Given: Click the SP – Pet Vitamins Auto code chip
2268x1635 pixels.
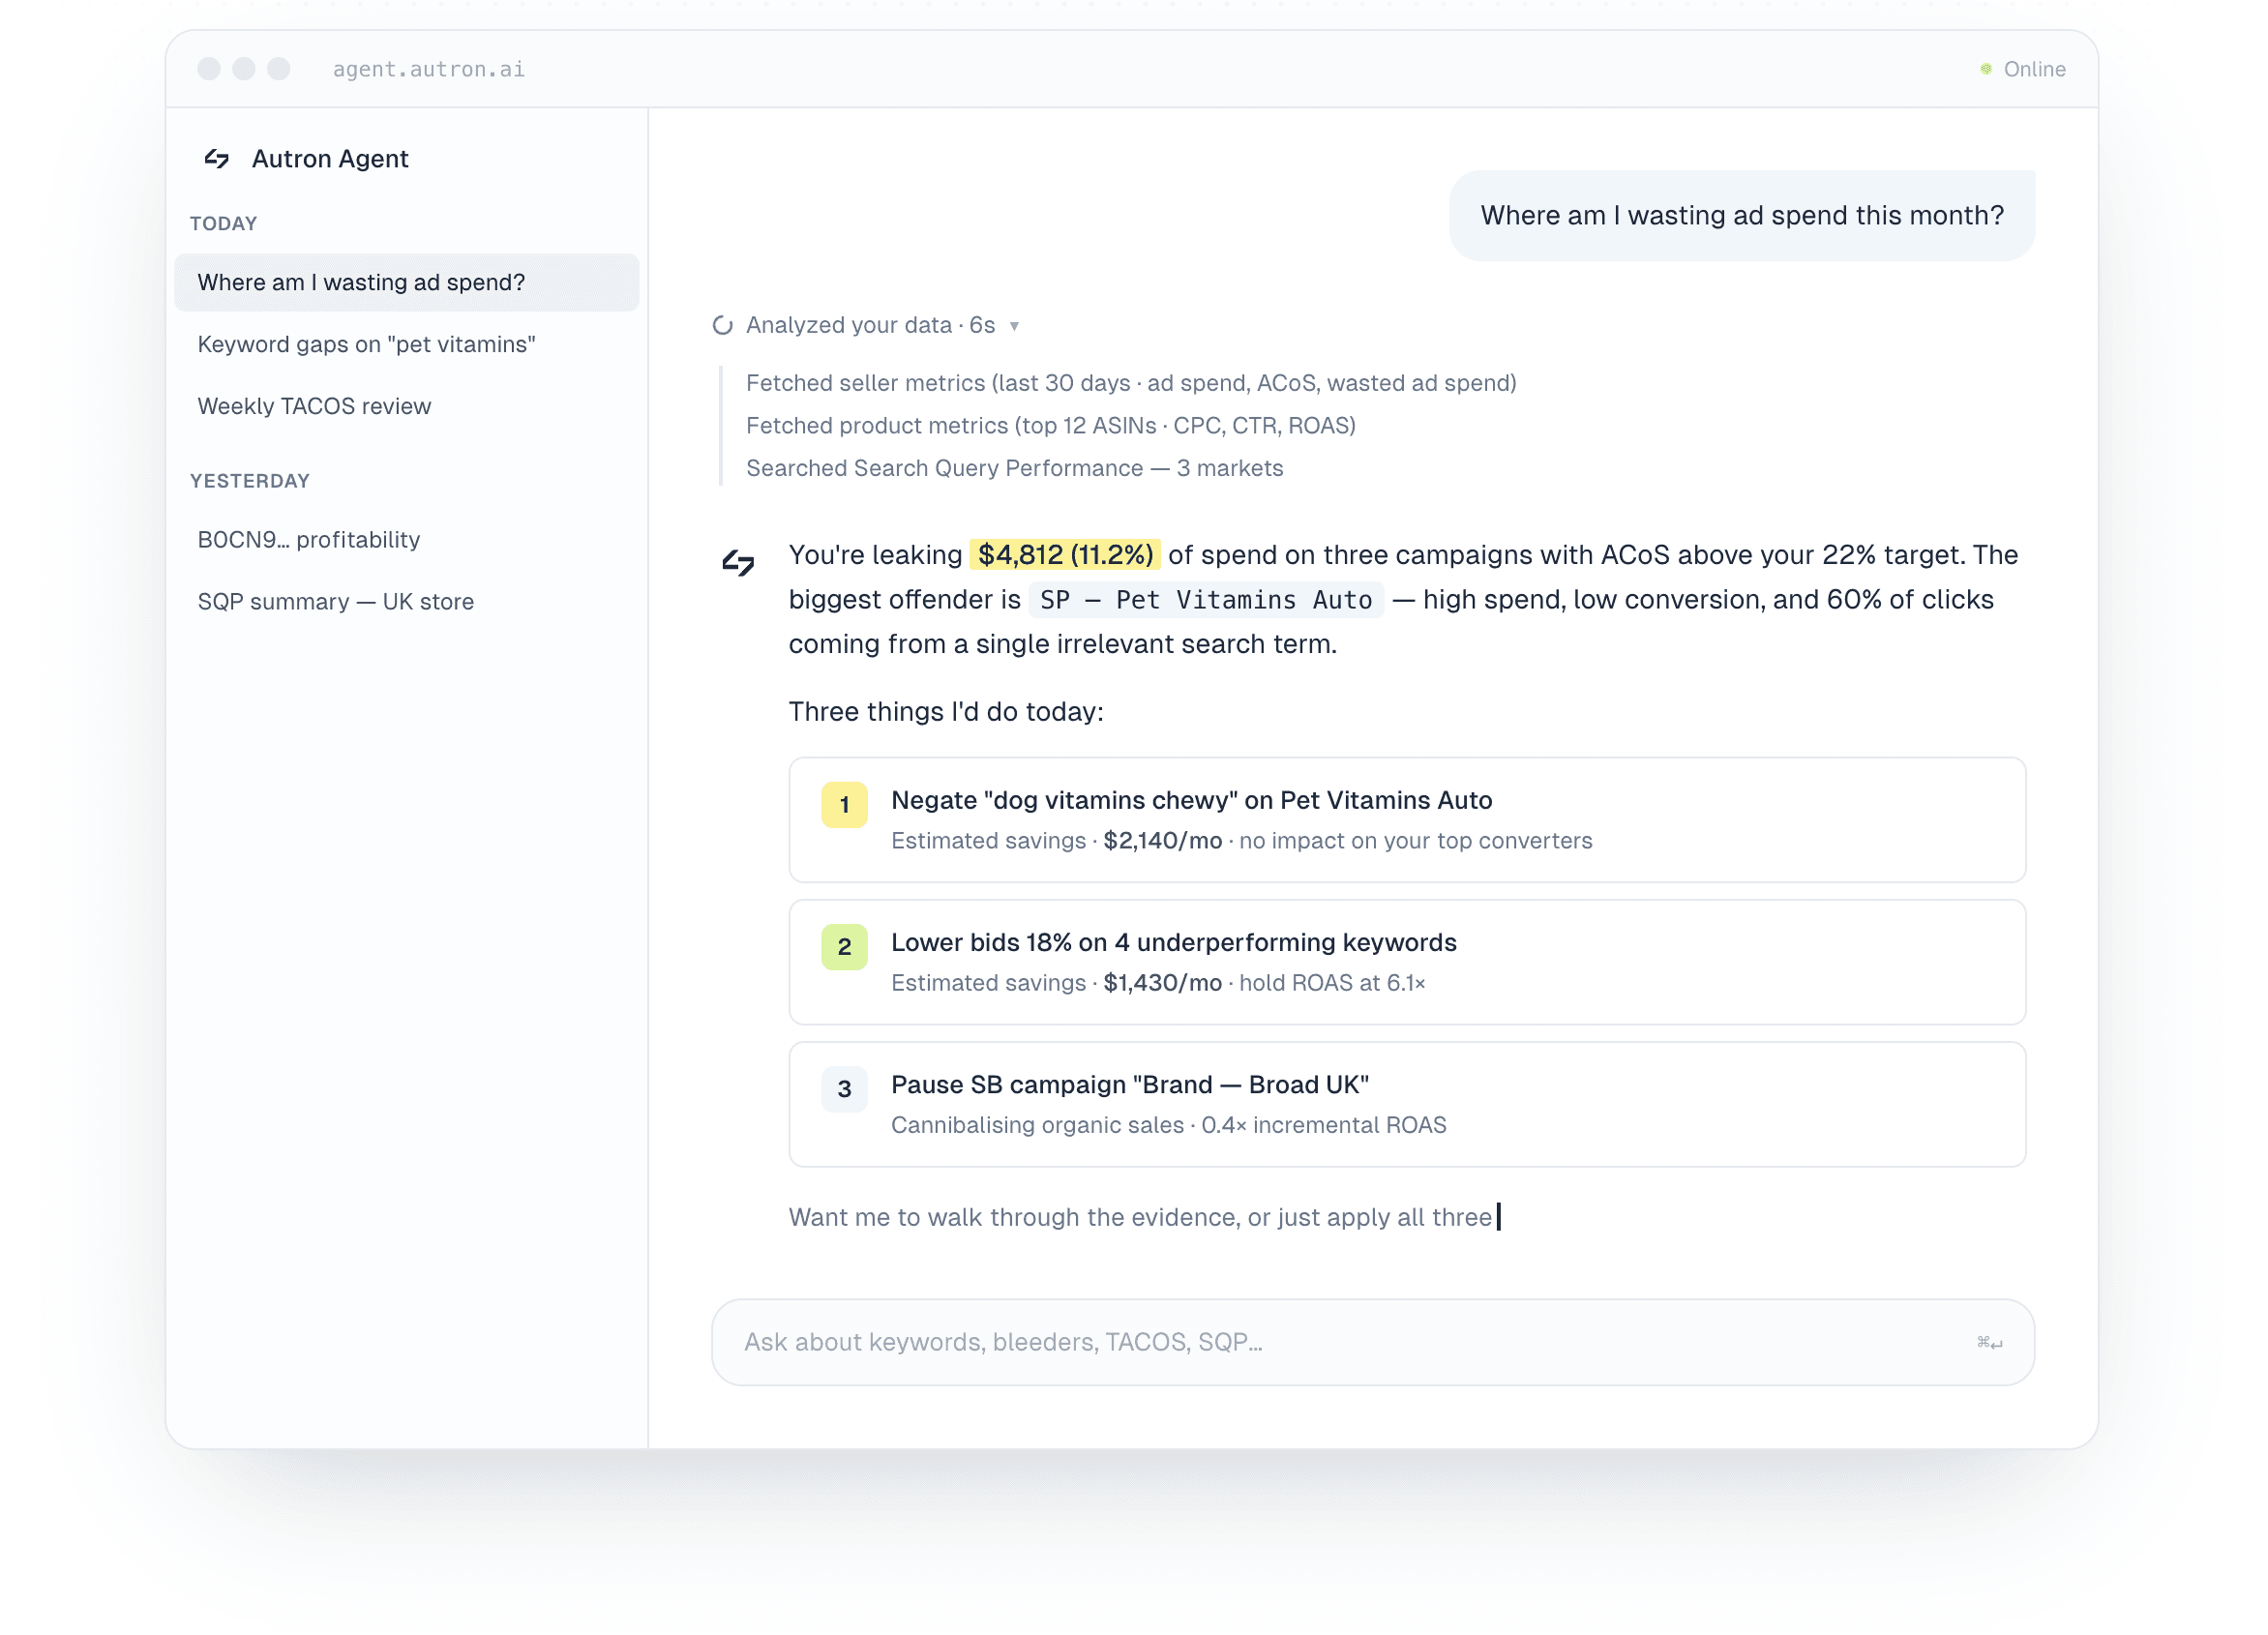Looking at the screenshot, I should click(1206, 600).
